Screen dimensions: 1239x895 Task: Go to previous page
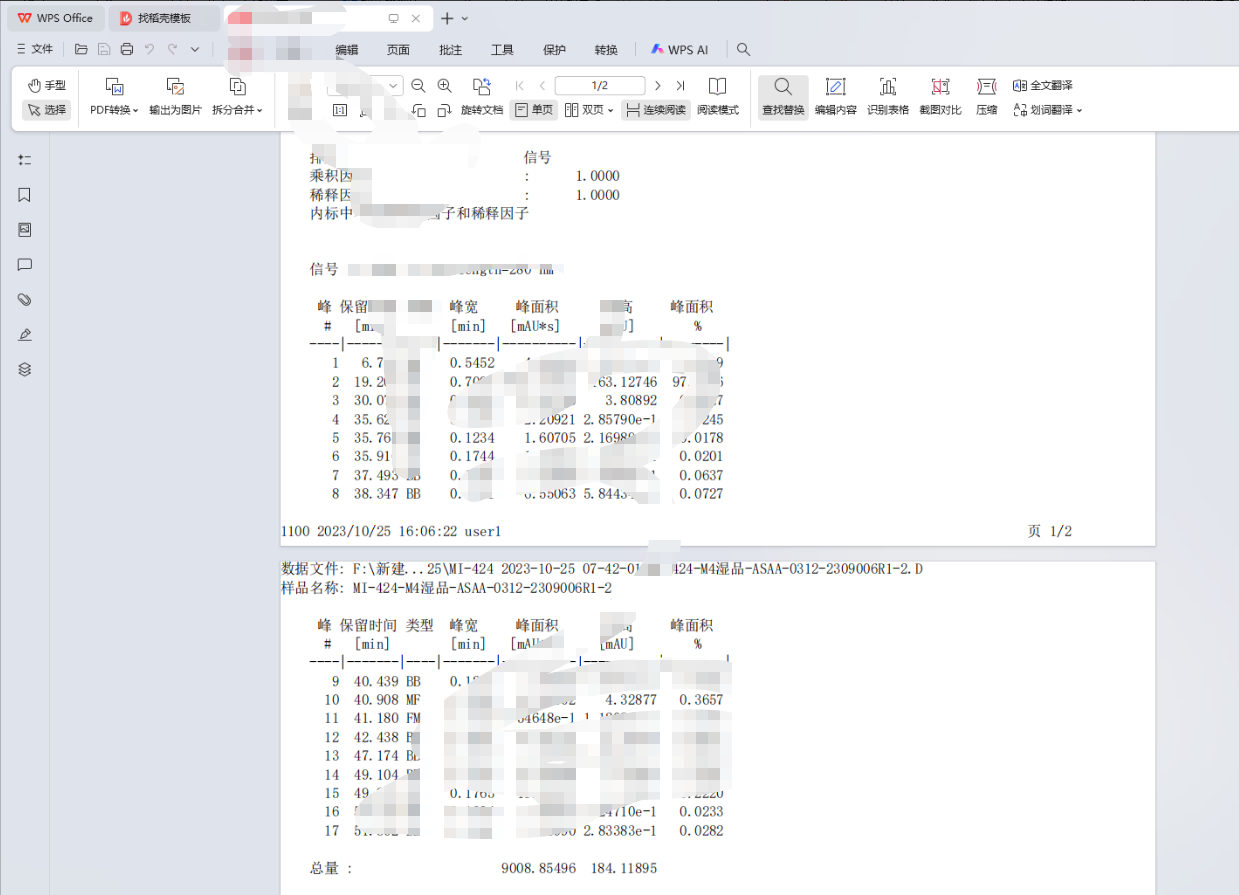pyautogui.click(x=542, y=86)
